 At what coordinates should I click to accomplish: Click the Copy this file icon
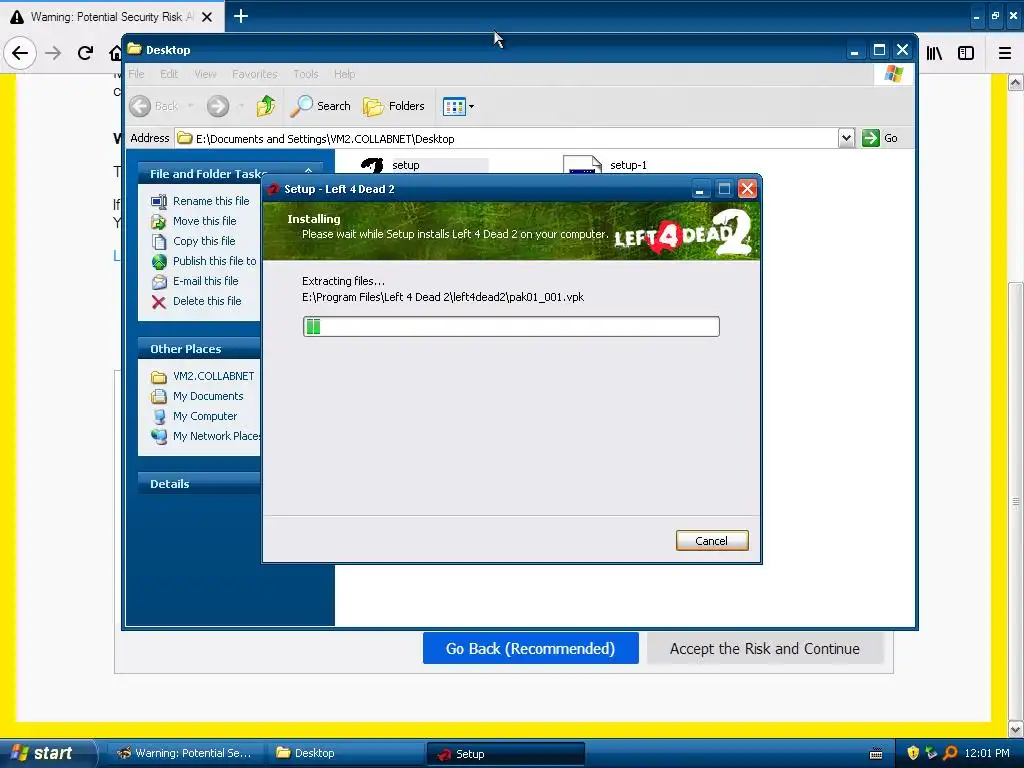[159, 242]
